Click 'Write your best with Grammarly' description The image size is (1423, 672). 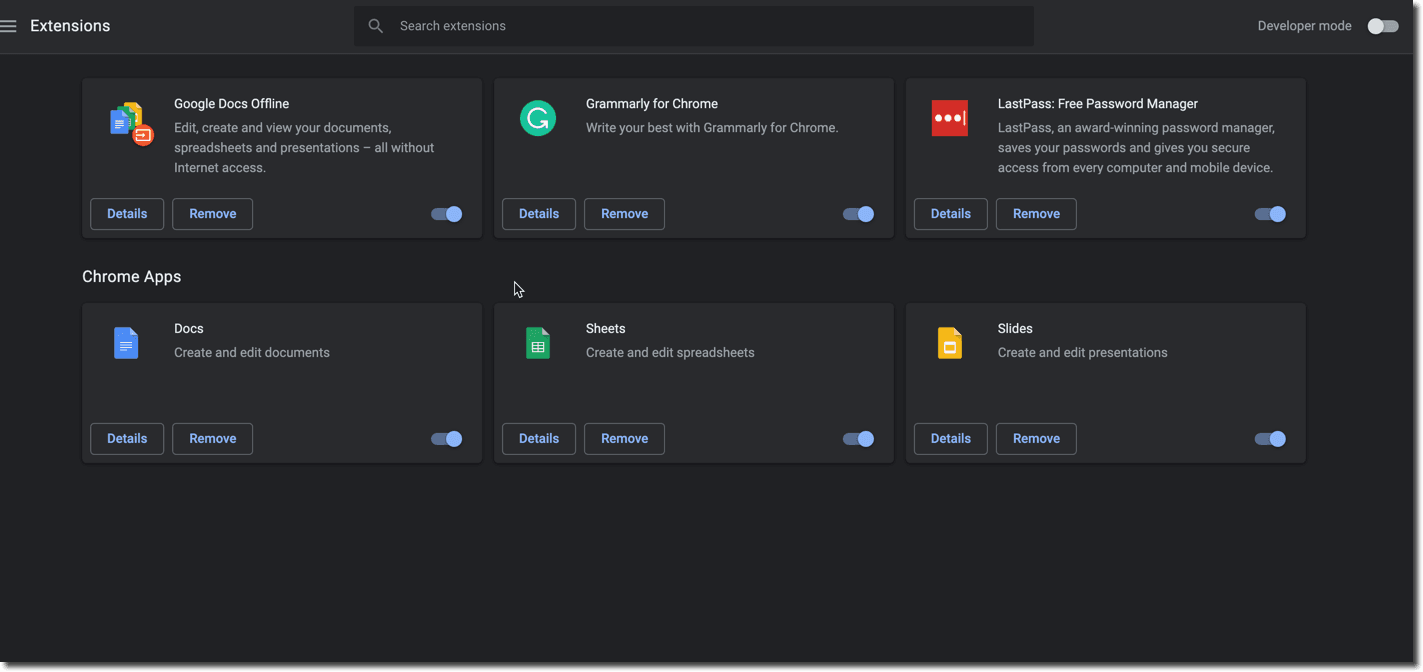[712, 128]
